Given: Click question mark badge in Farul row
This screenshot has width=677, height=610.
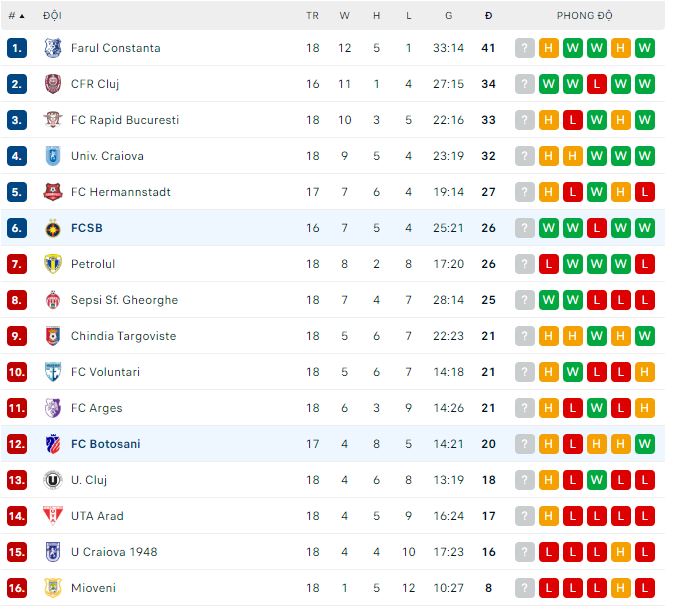Looking at the screenshot, I should tap(525, 48).
